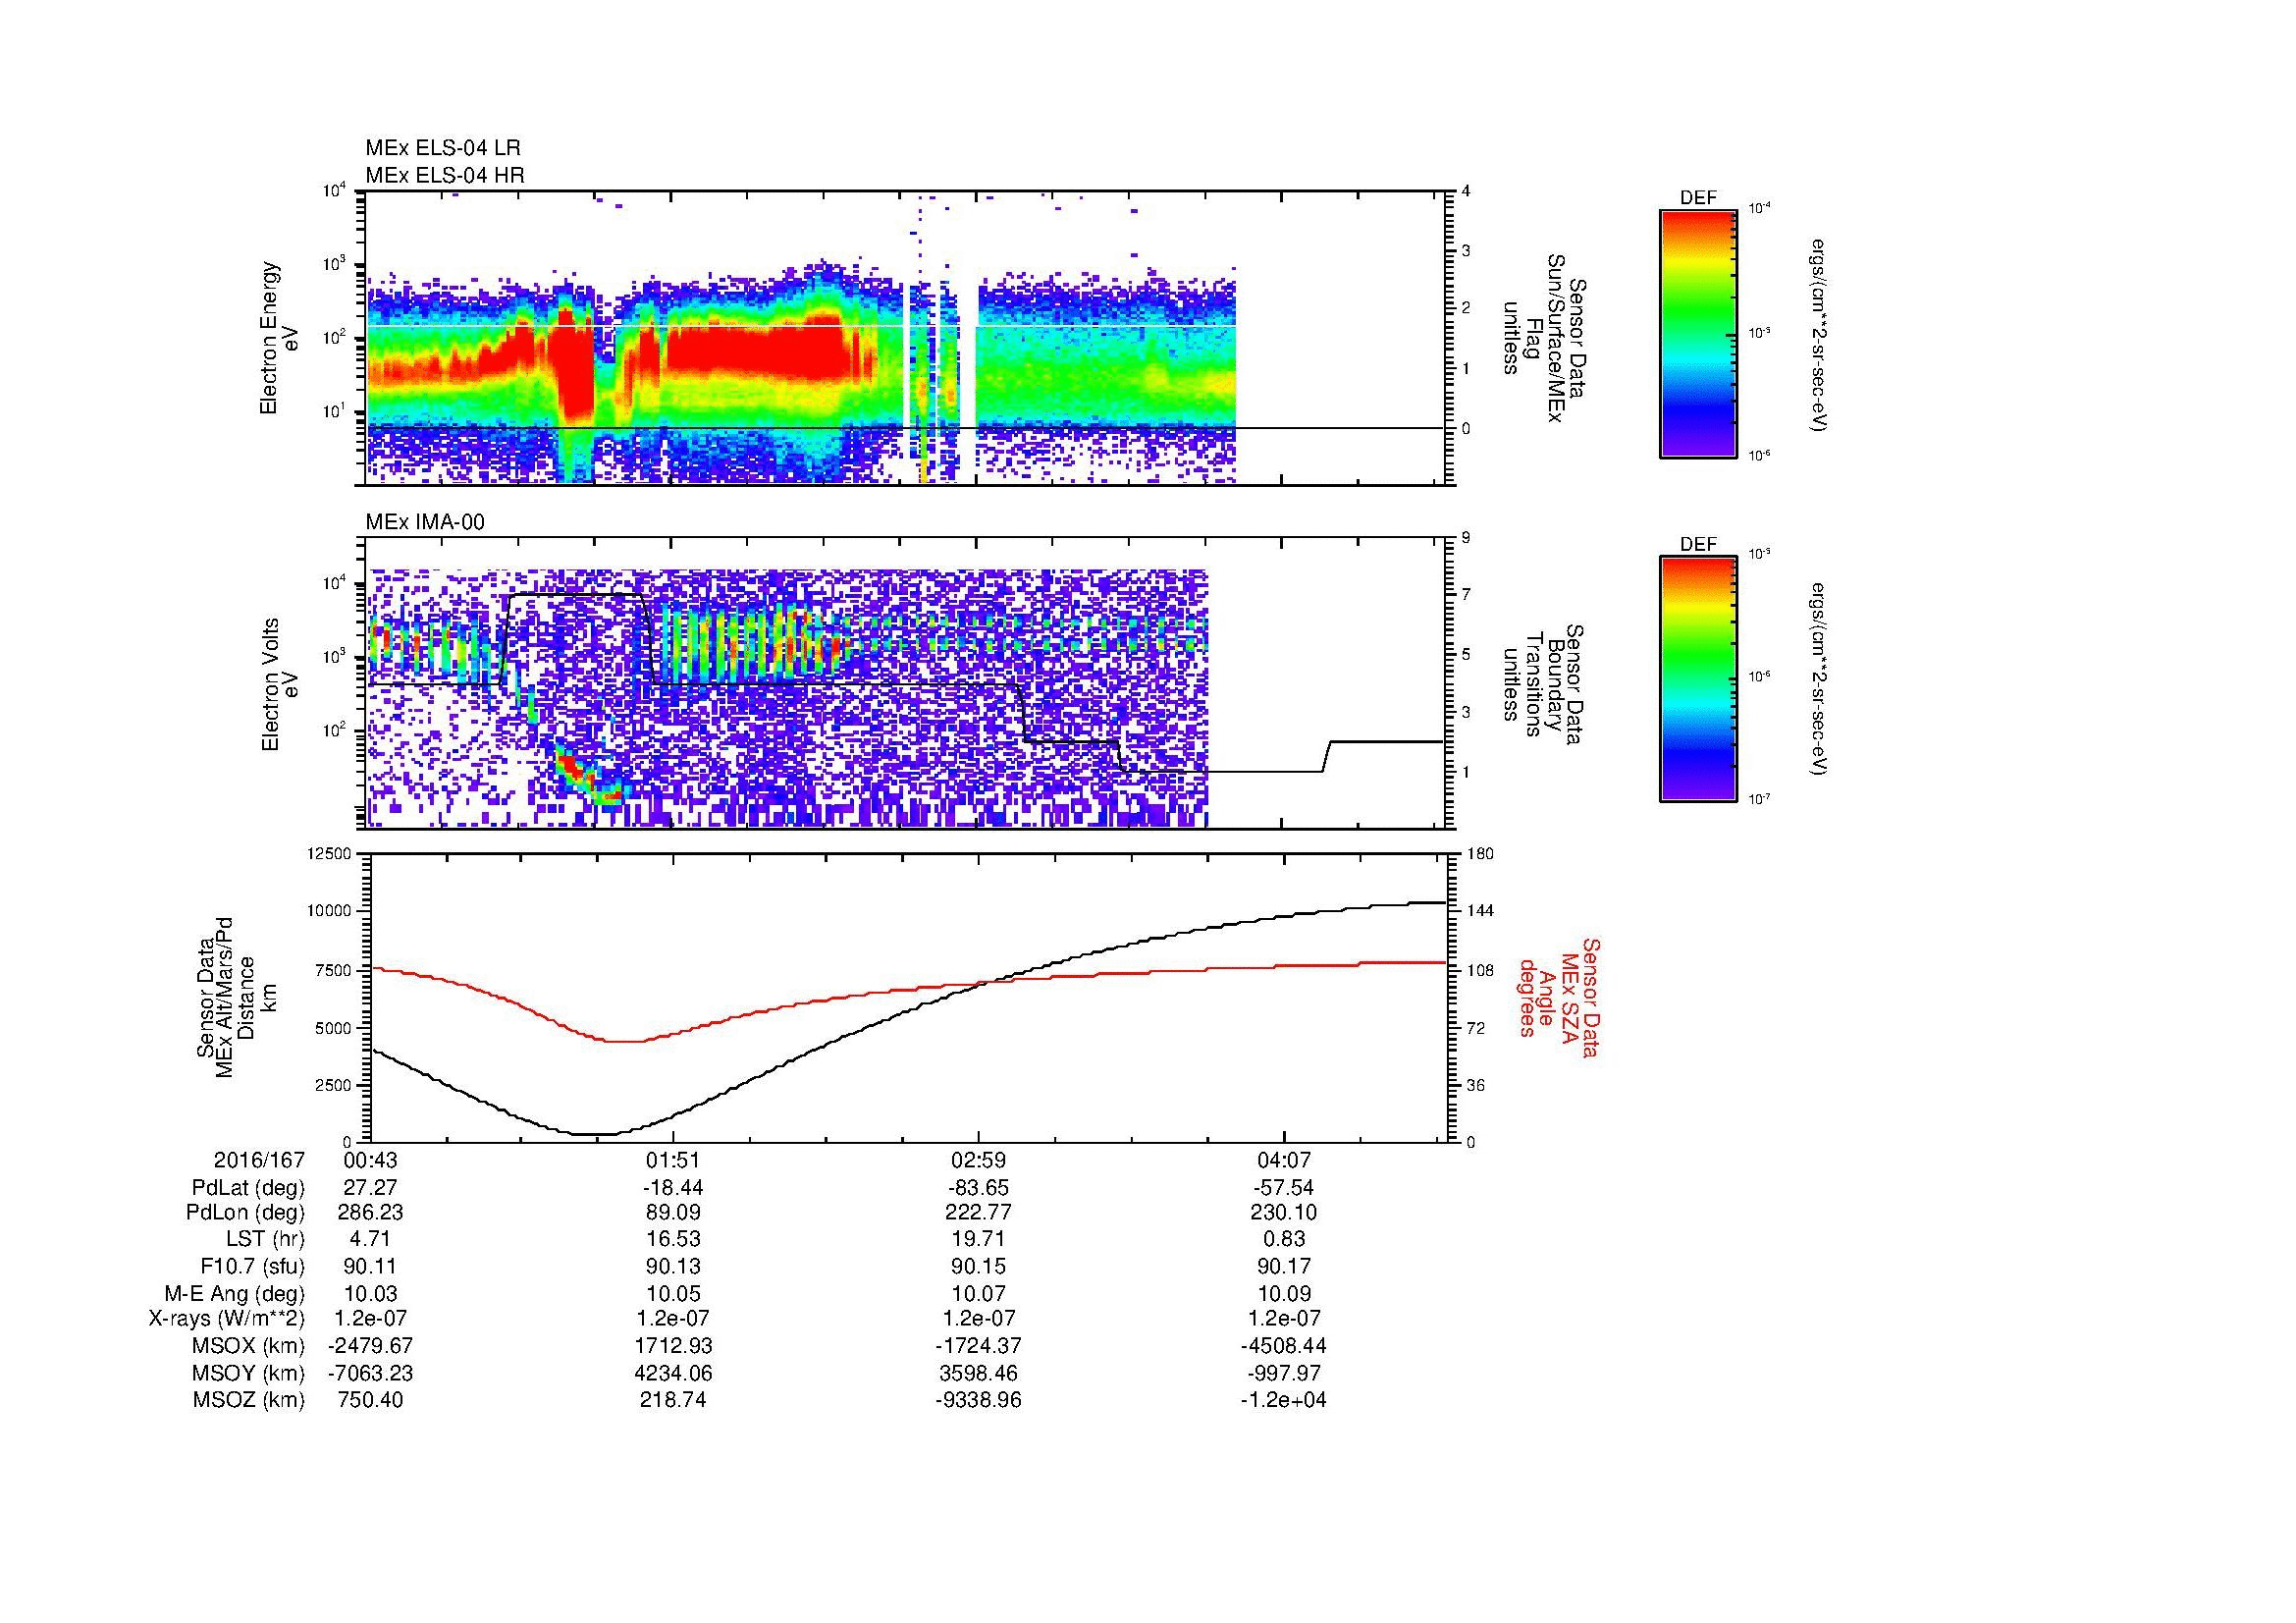This screenshot has width=2296, height=1623.
Task: Click the MSOY value '-7063.23'
Action: click(370, 1373)
